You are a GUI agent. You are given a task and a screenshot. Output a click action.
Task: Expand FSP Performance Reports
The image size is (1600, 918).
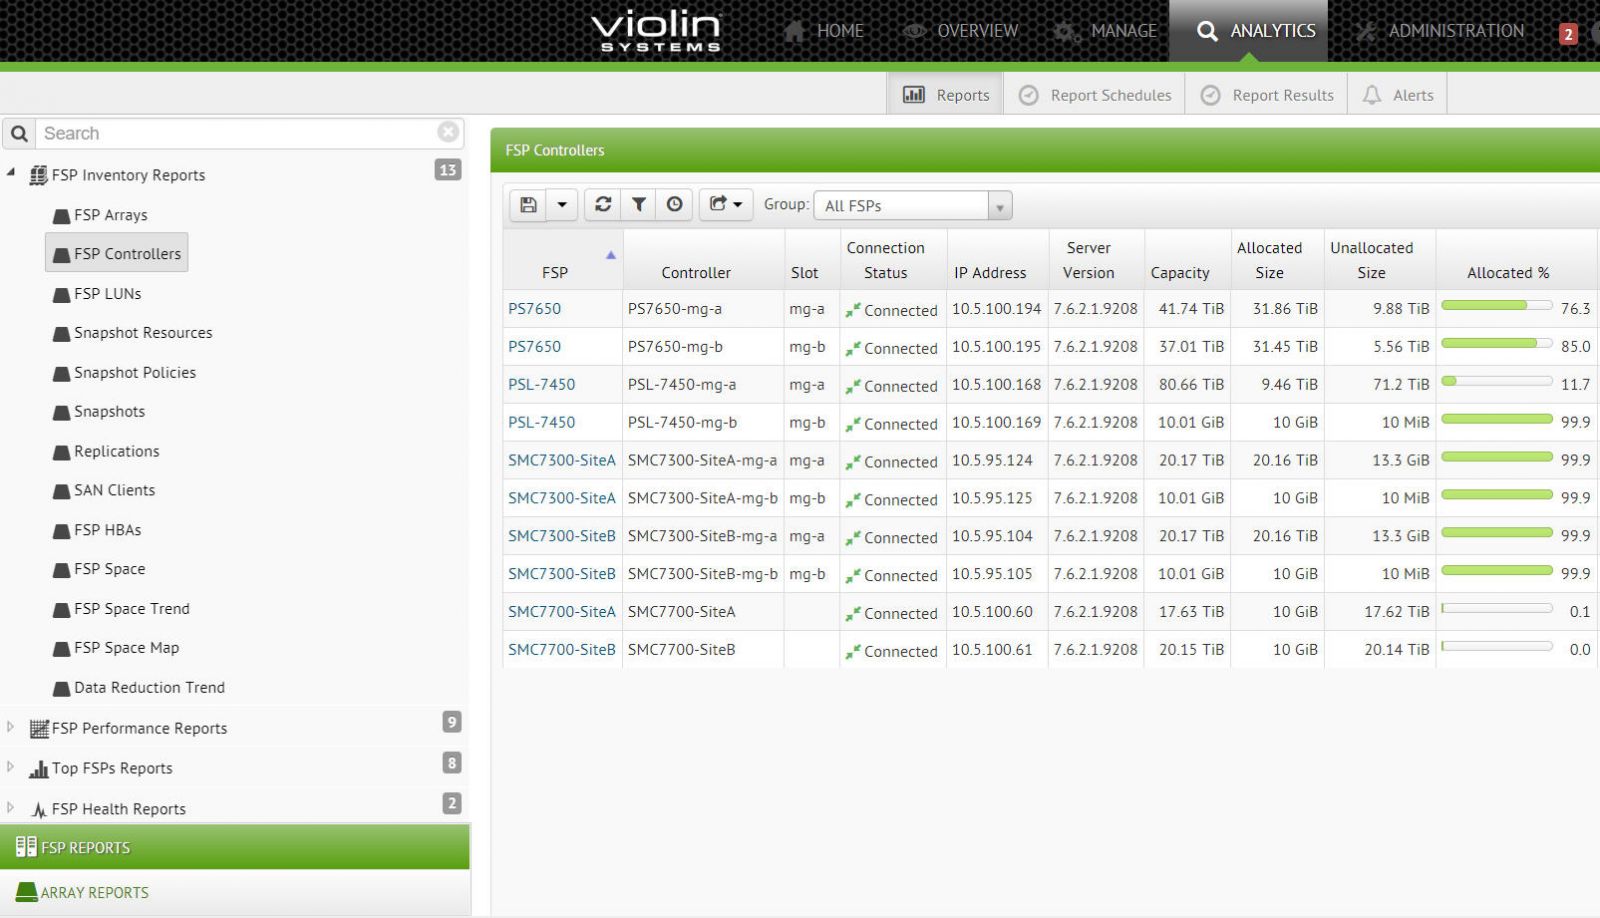11,727
